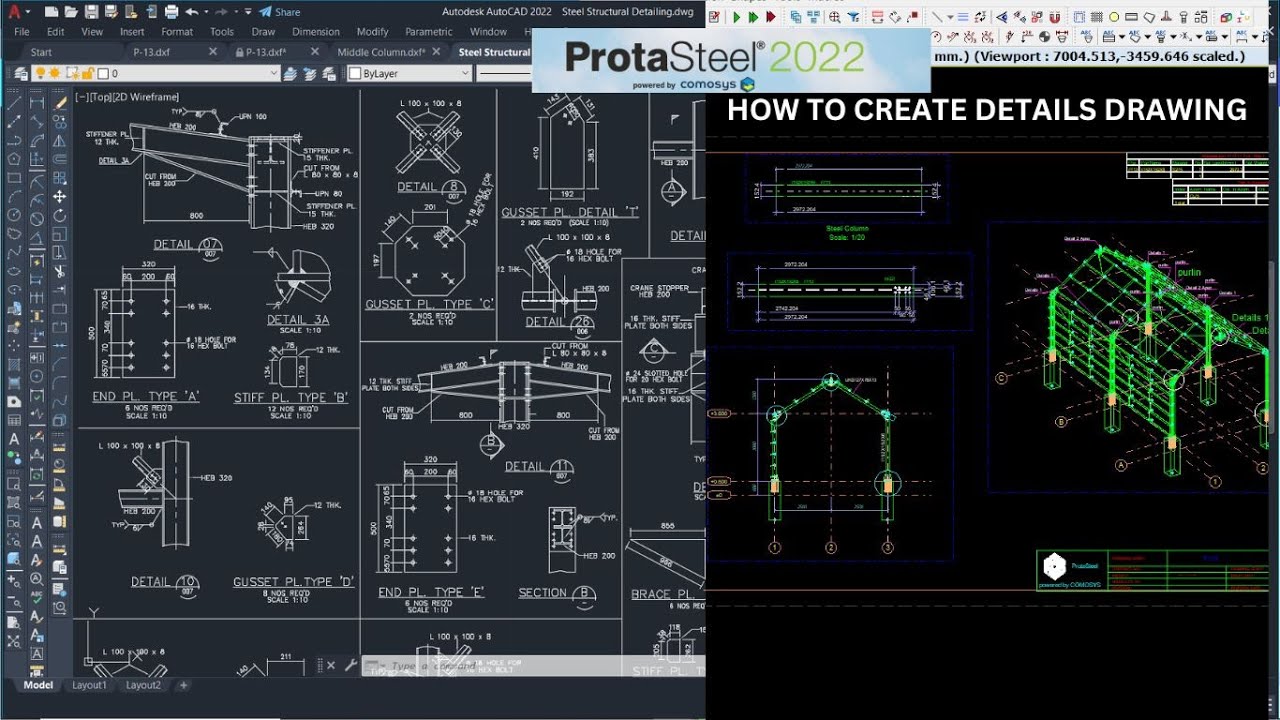Select the Move tool with four arrows

click(x=59, y=197)
